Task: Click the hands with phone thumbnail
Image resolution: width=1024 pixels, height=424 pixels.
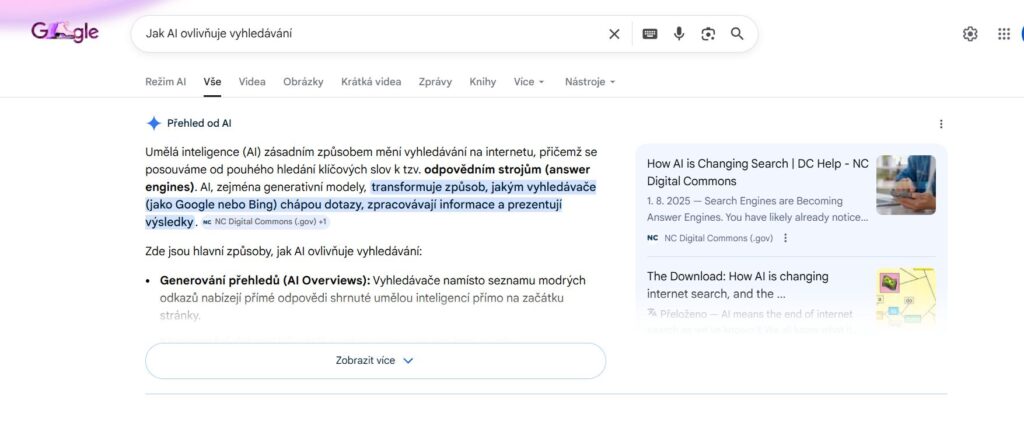Action: (x=906, y=185)
